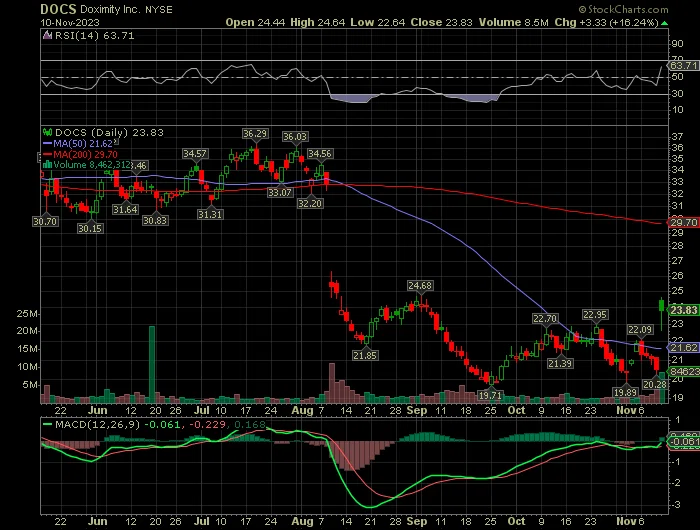The image size is (700, 530).
Task: Click the 19.89 low price label
Action: point(625,392)
